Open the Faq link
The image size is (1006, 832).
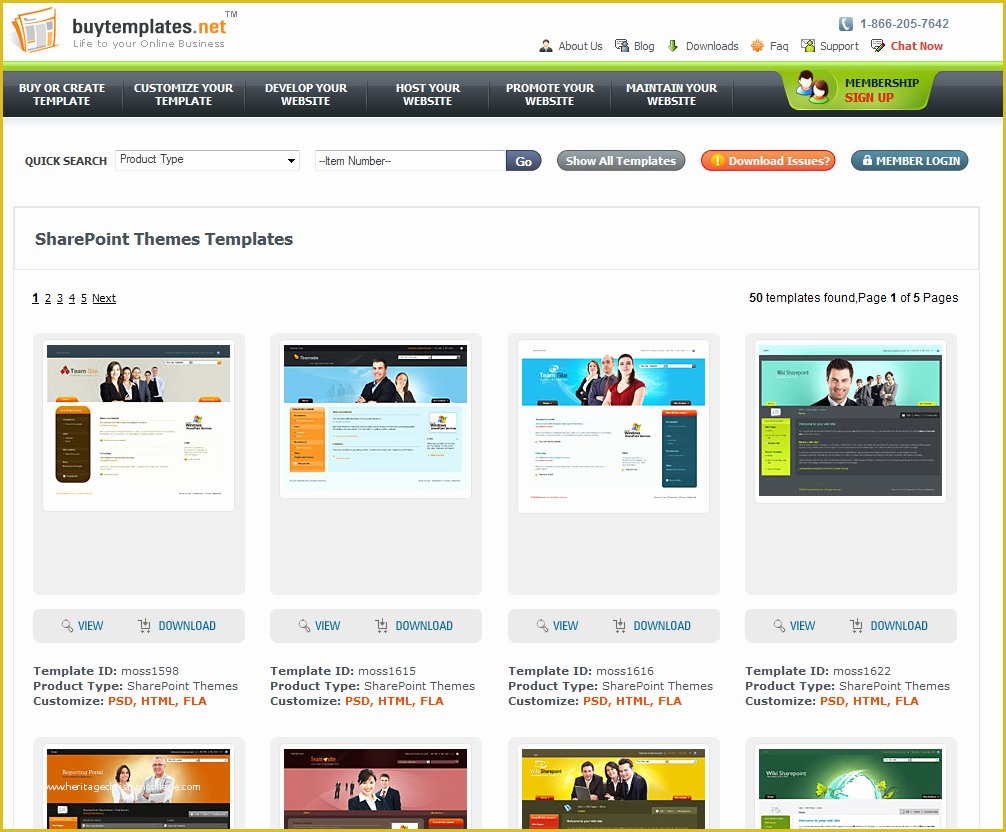pyautogui.click(x=779, y=46)
